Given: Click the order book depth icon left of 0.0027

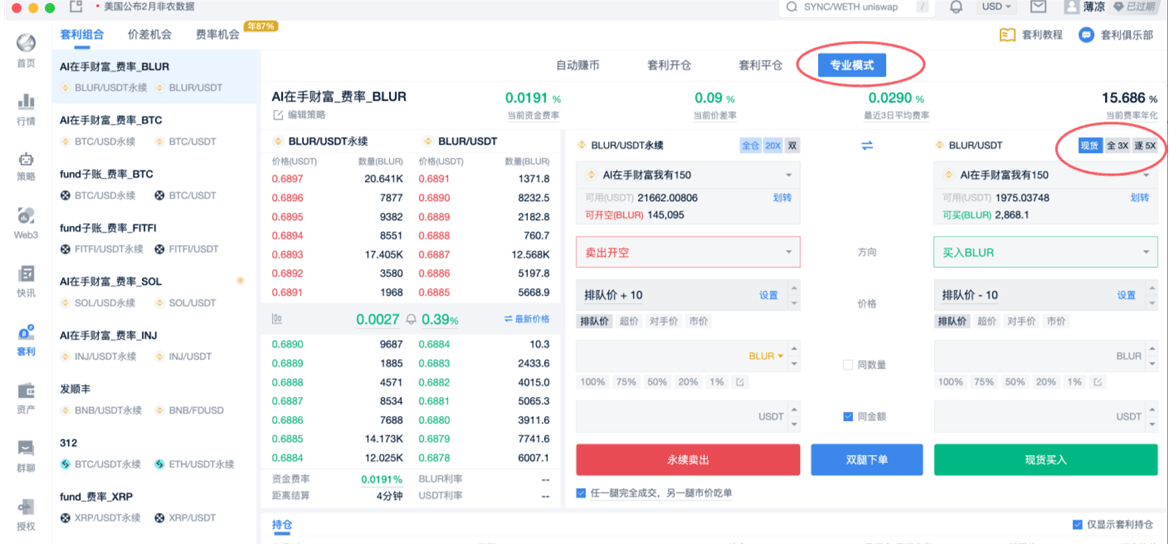Looking at the screenshot, I should pos(277,319).
